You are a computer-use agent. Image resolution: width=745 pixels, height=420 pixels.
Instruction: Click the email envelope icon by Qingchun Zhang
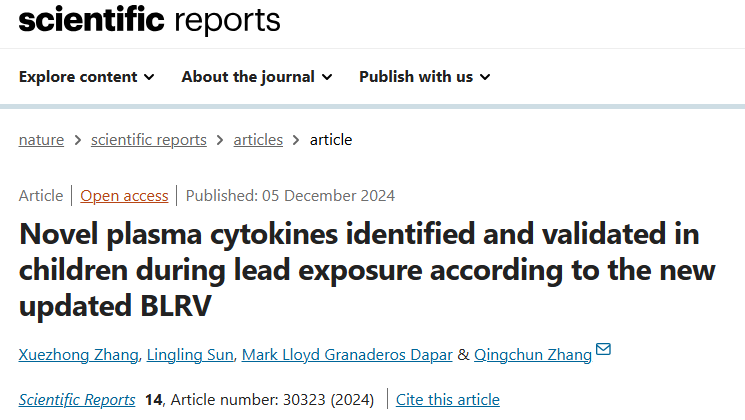click(603, 349)
